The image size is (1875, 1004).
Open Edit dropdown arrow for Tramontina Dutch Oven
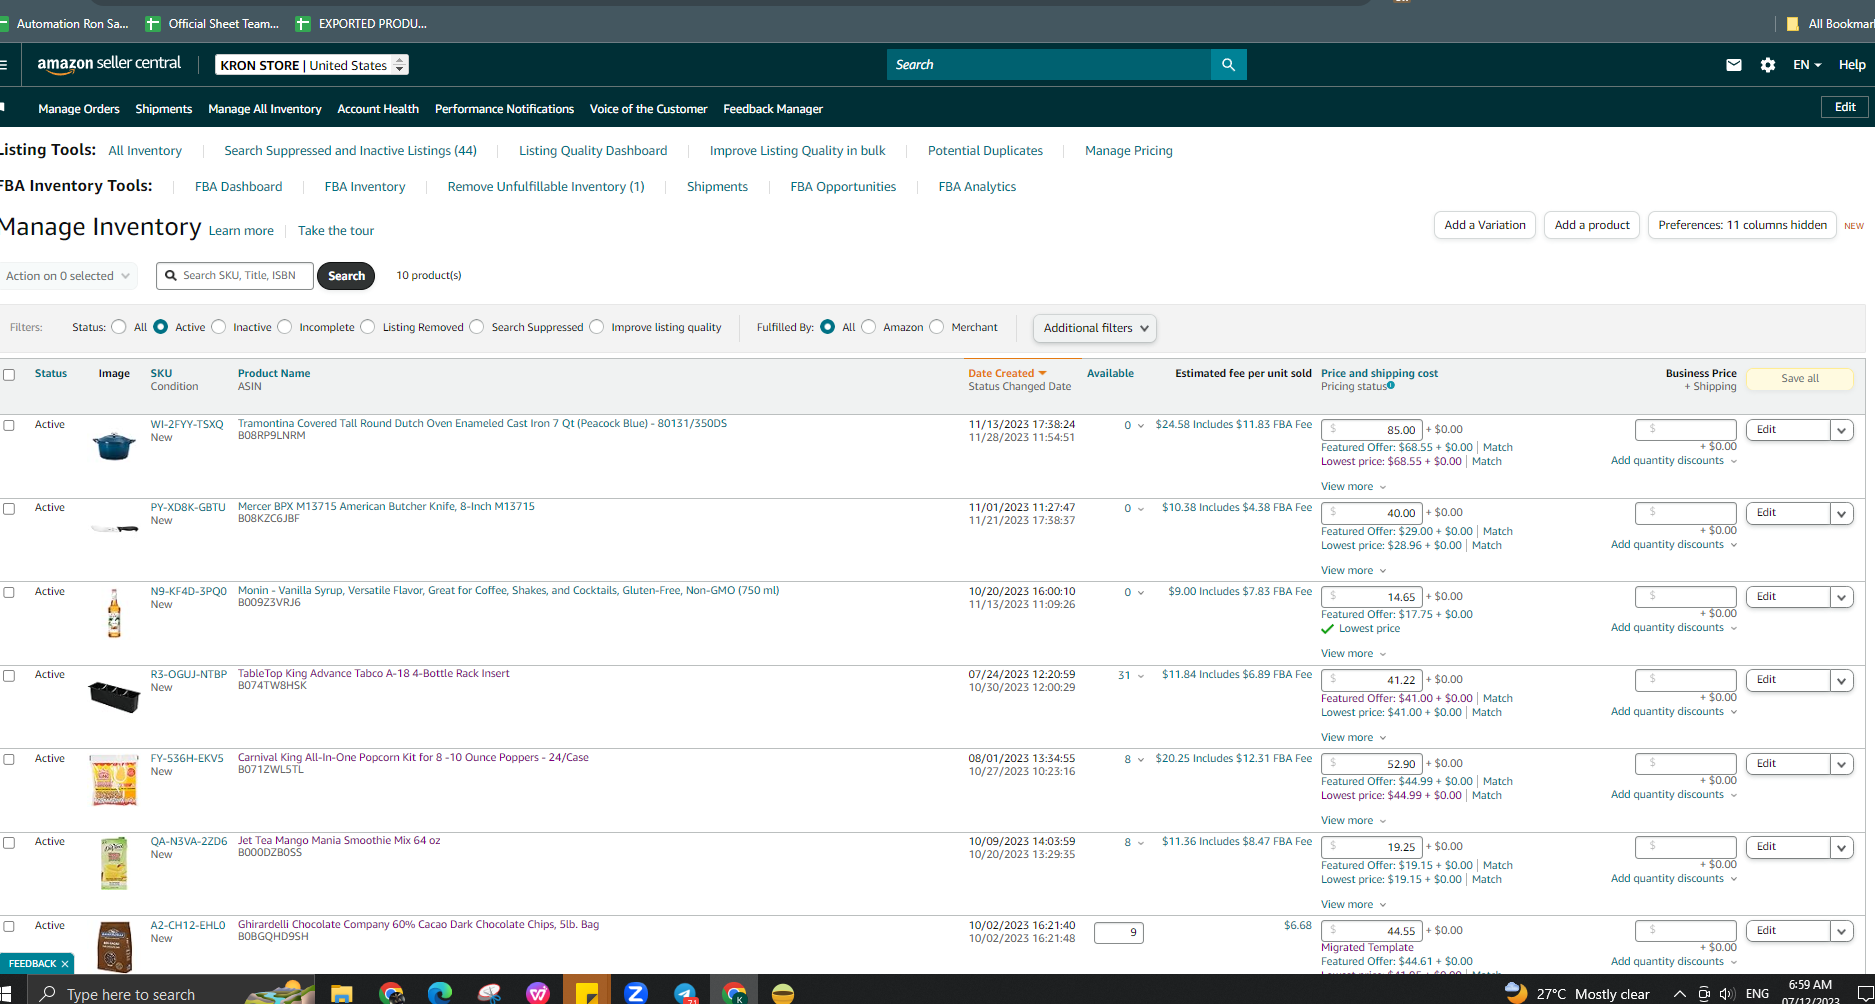click(x=1842, y=430)
